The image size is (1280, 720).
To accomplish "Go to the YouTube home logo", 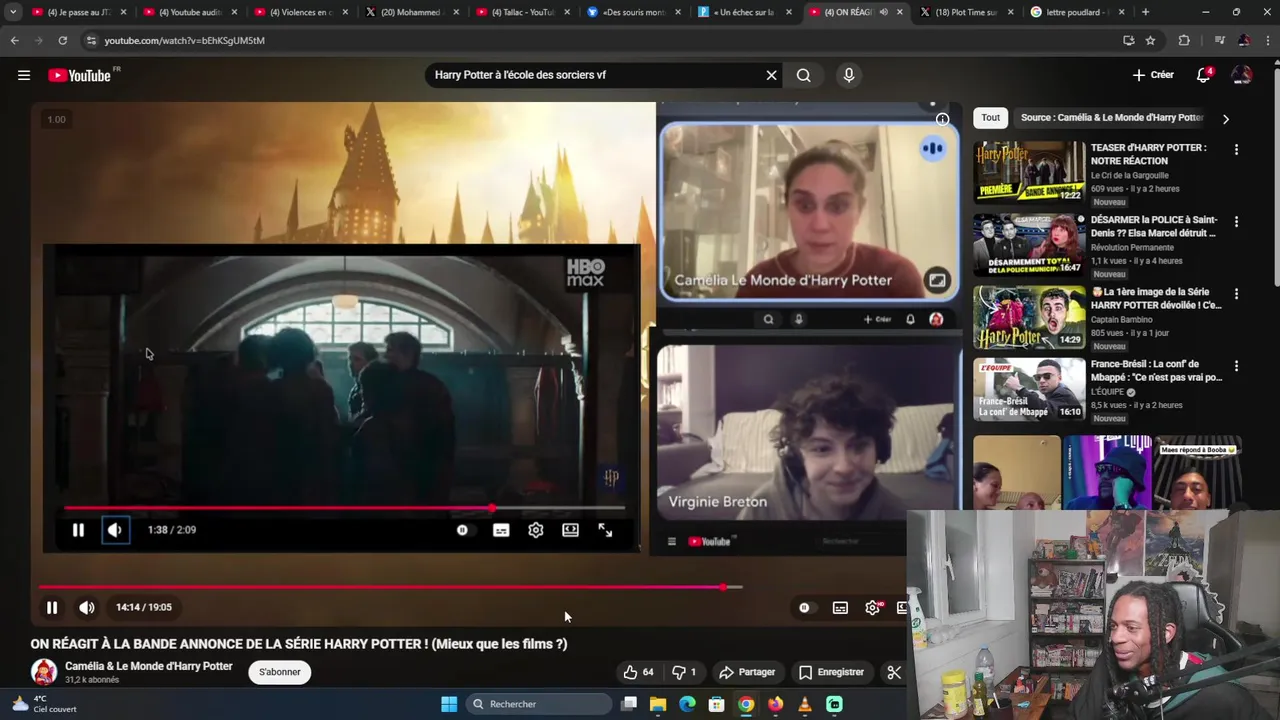I will (79, 75).
